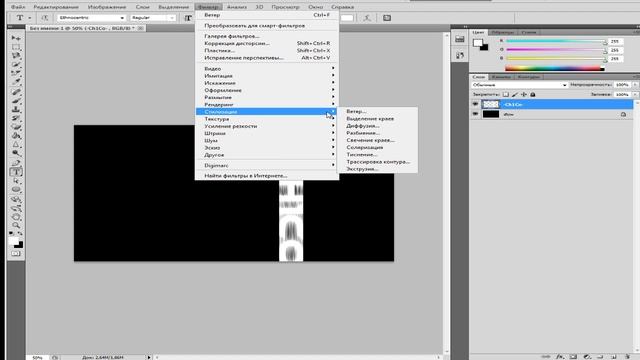Select the Horizontal Type tool in toolbox
640x360 pixels.
(x=16, y=172)
